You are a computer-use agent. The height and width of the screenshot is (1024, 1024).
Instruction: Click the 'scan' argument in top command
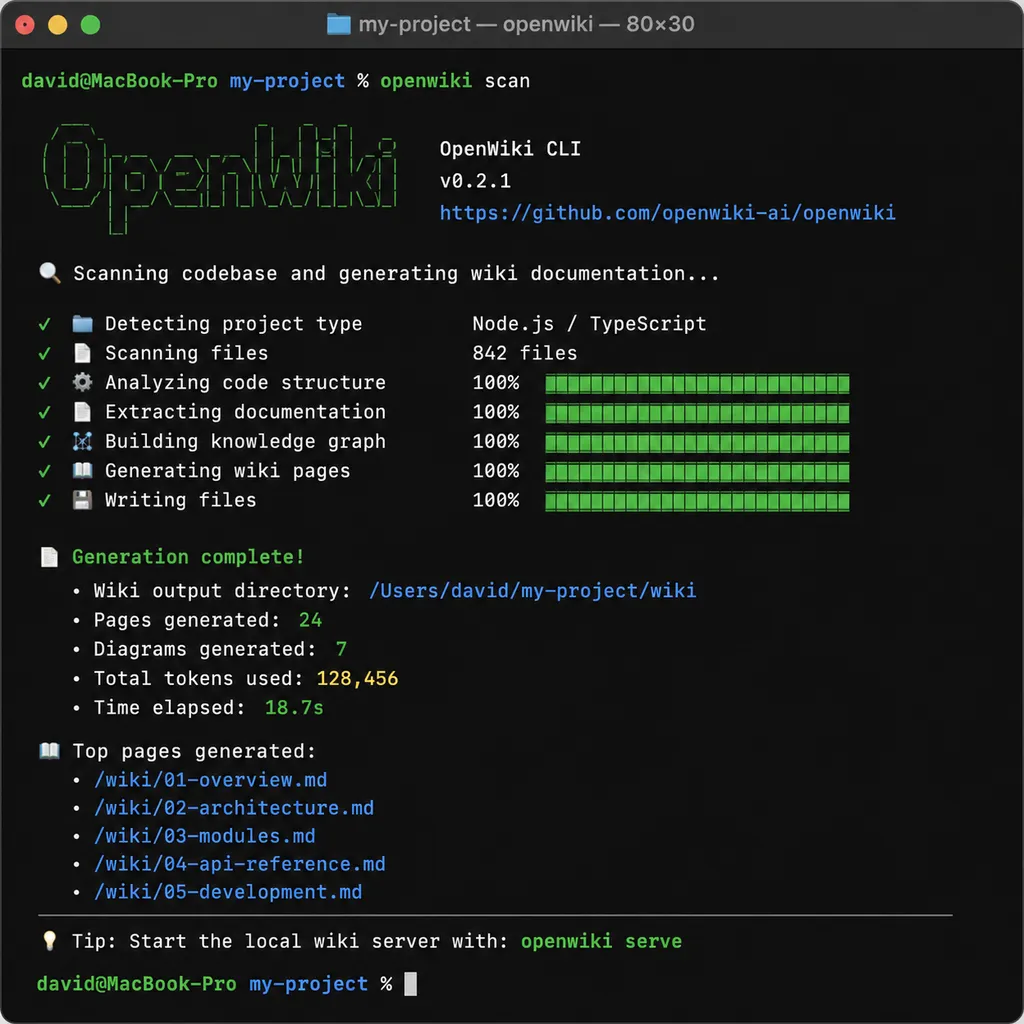pyautogui.click(x=507, y=81)
